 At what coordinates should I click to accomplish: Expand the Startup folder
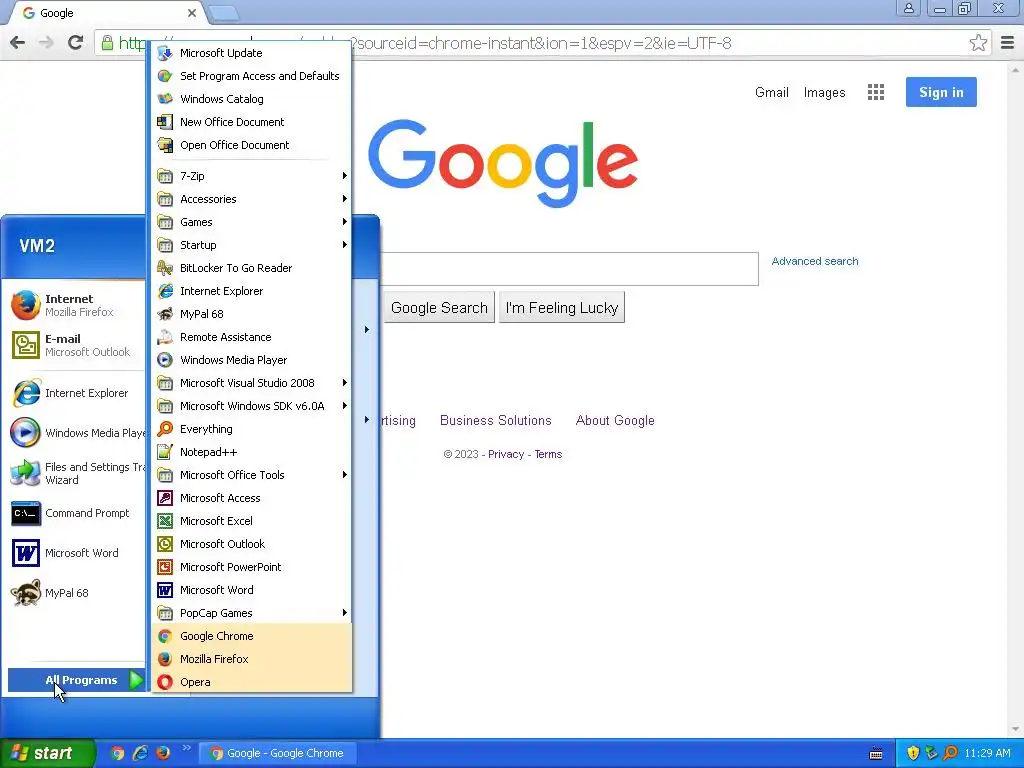tap(251, 245)
